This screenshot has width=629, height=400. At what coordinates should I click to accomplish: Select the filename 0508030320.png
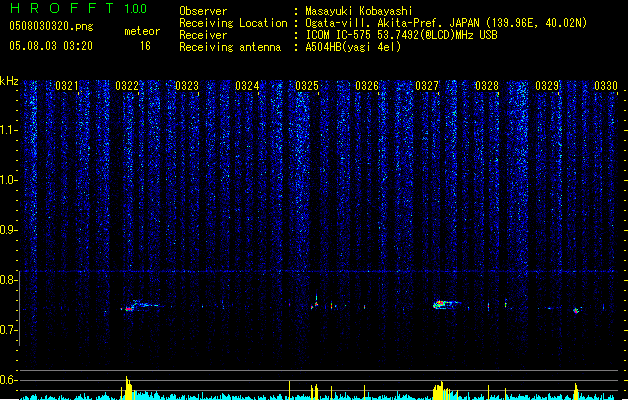pos(51,26)
